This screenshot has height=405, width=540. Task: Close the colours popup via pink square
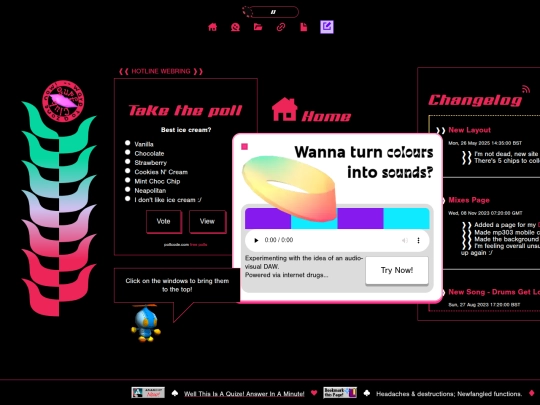point(245,147)
